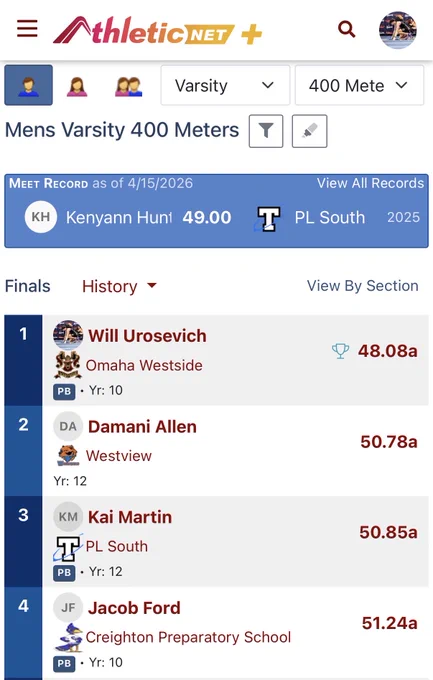433x680 pixels.
Task: Click the highlighter marker icon
Action: pyautogui.click(x=310, y=131)
